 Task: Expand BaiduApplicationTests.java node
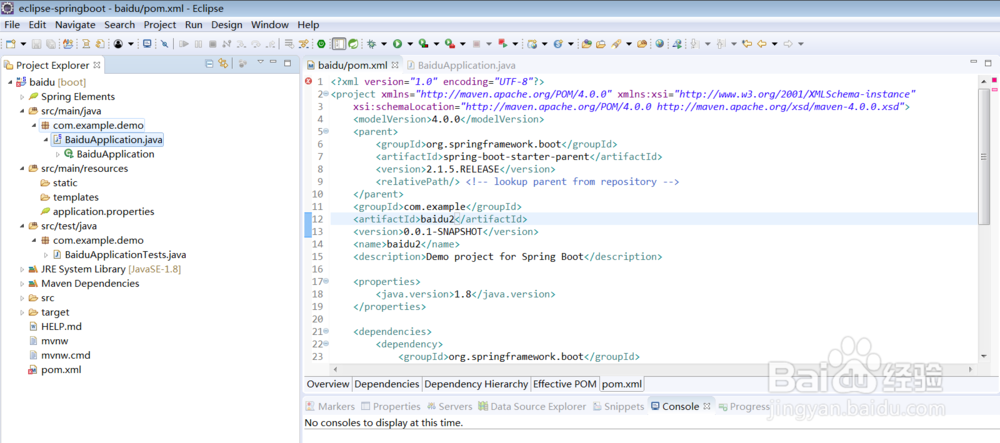[x=46, y=255]
